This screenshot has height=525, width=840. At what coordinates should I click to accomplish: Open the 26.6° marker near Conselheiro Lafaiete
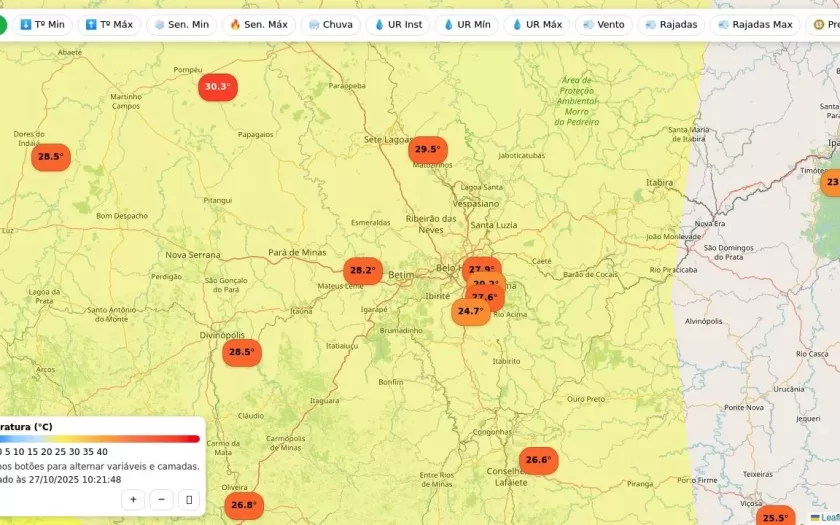pos(538,460)
